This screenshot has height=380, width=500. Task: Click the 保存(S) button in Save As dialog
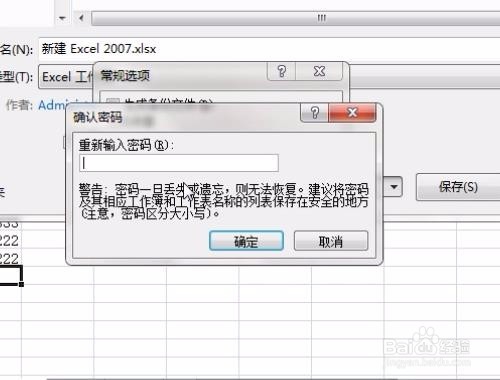coord(458,187)
